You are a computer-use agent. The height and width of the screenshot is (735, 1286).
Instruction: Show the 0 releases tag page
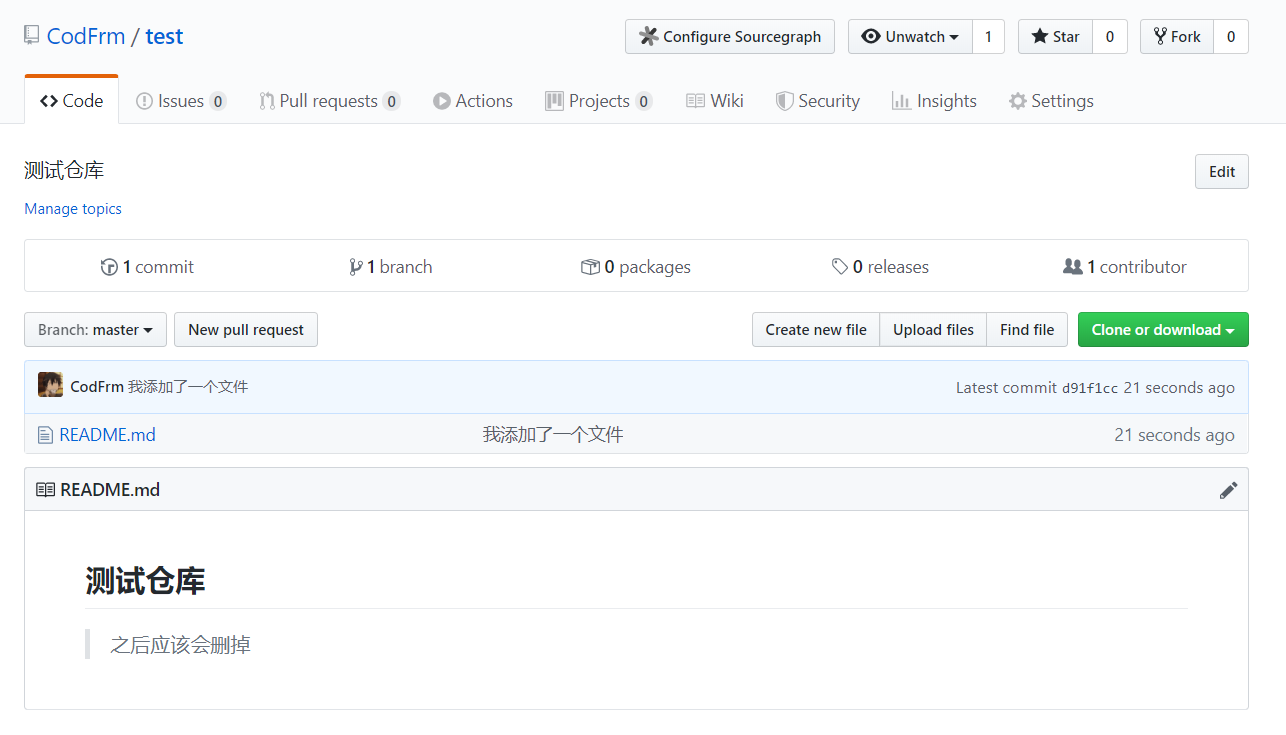pos(880,267)
